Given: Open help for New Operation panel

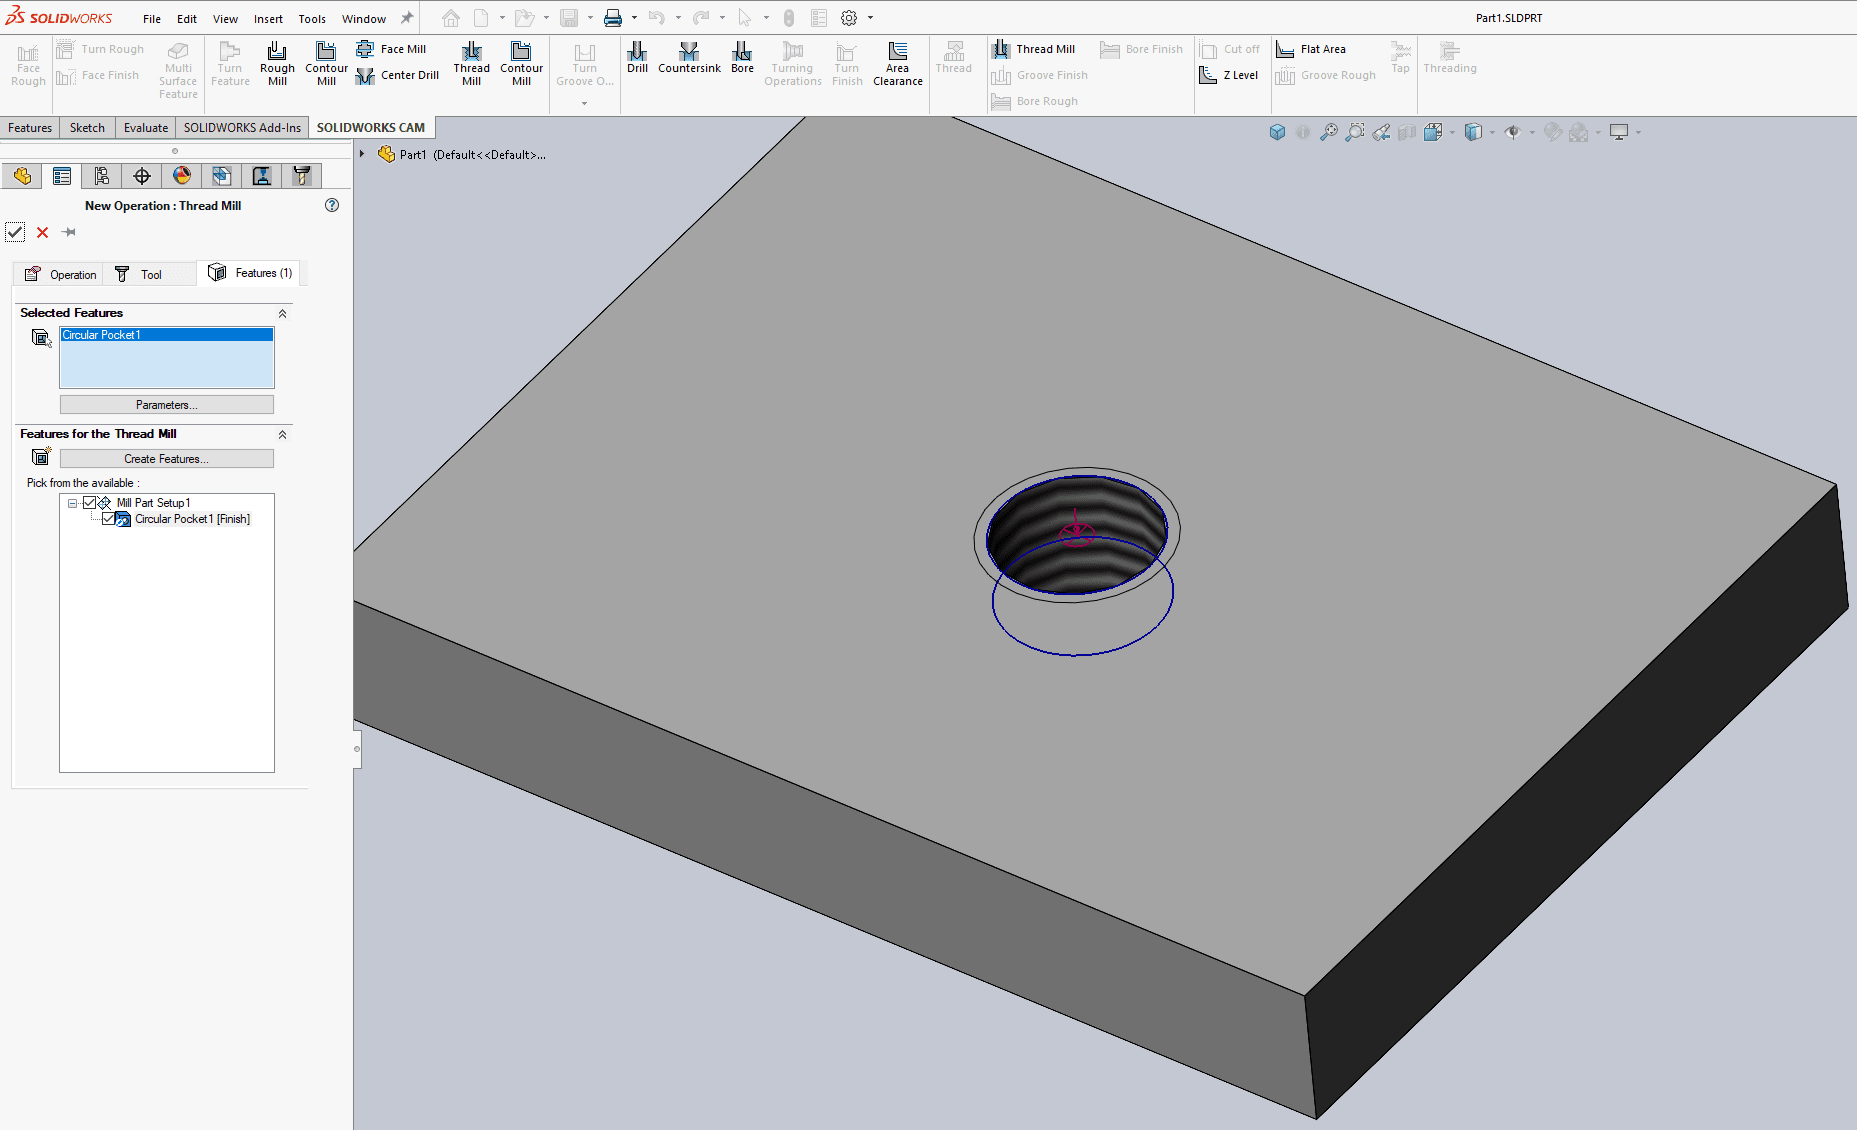Looking at the screenshot, I should click(x=332, y=205).
